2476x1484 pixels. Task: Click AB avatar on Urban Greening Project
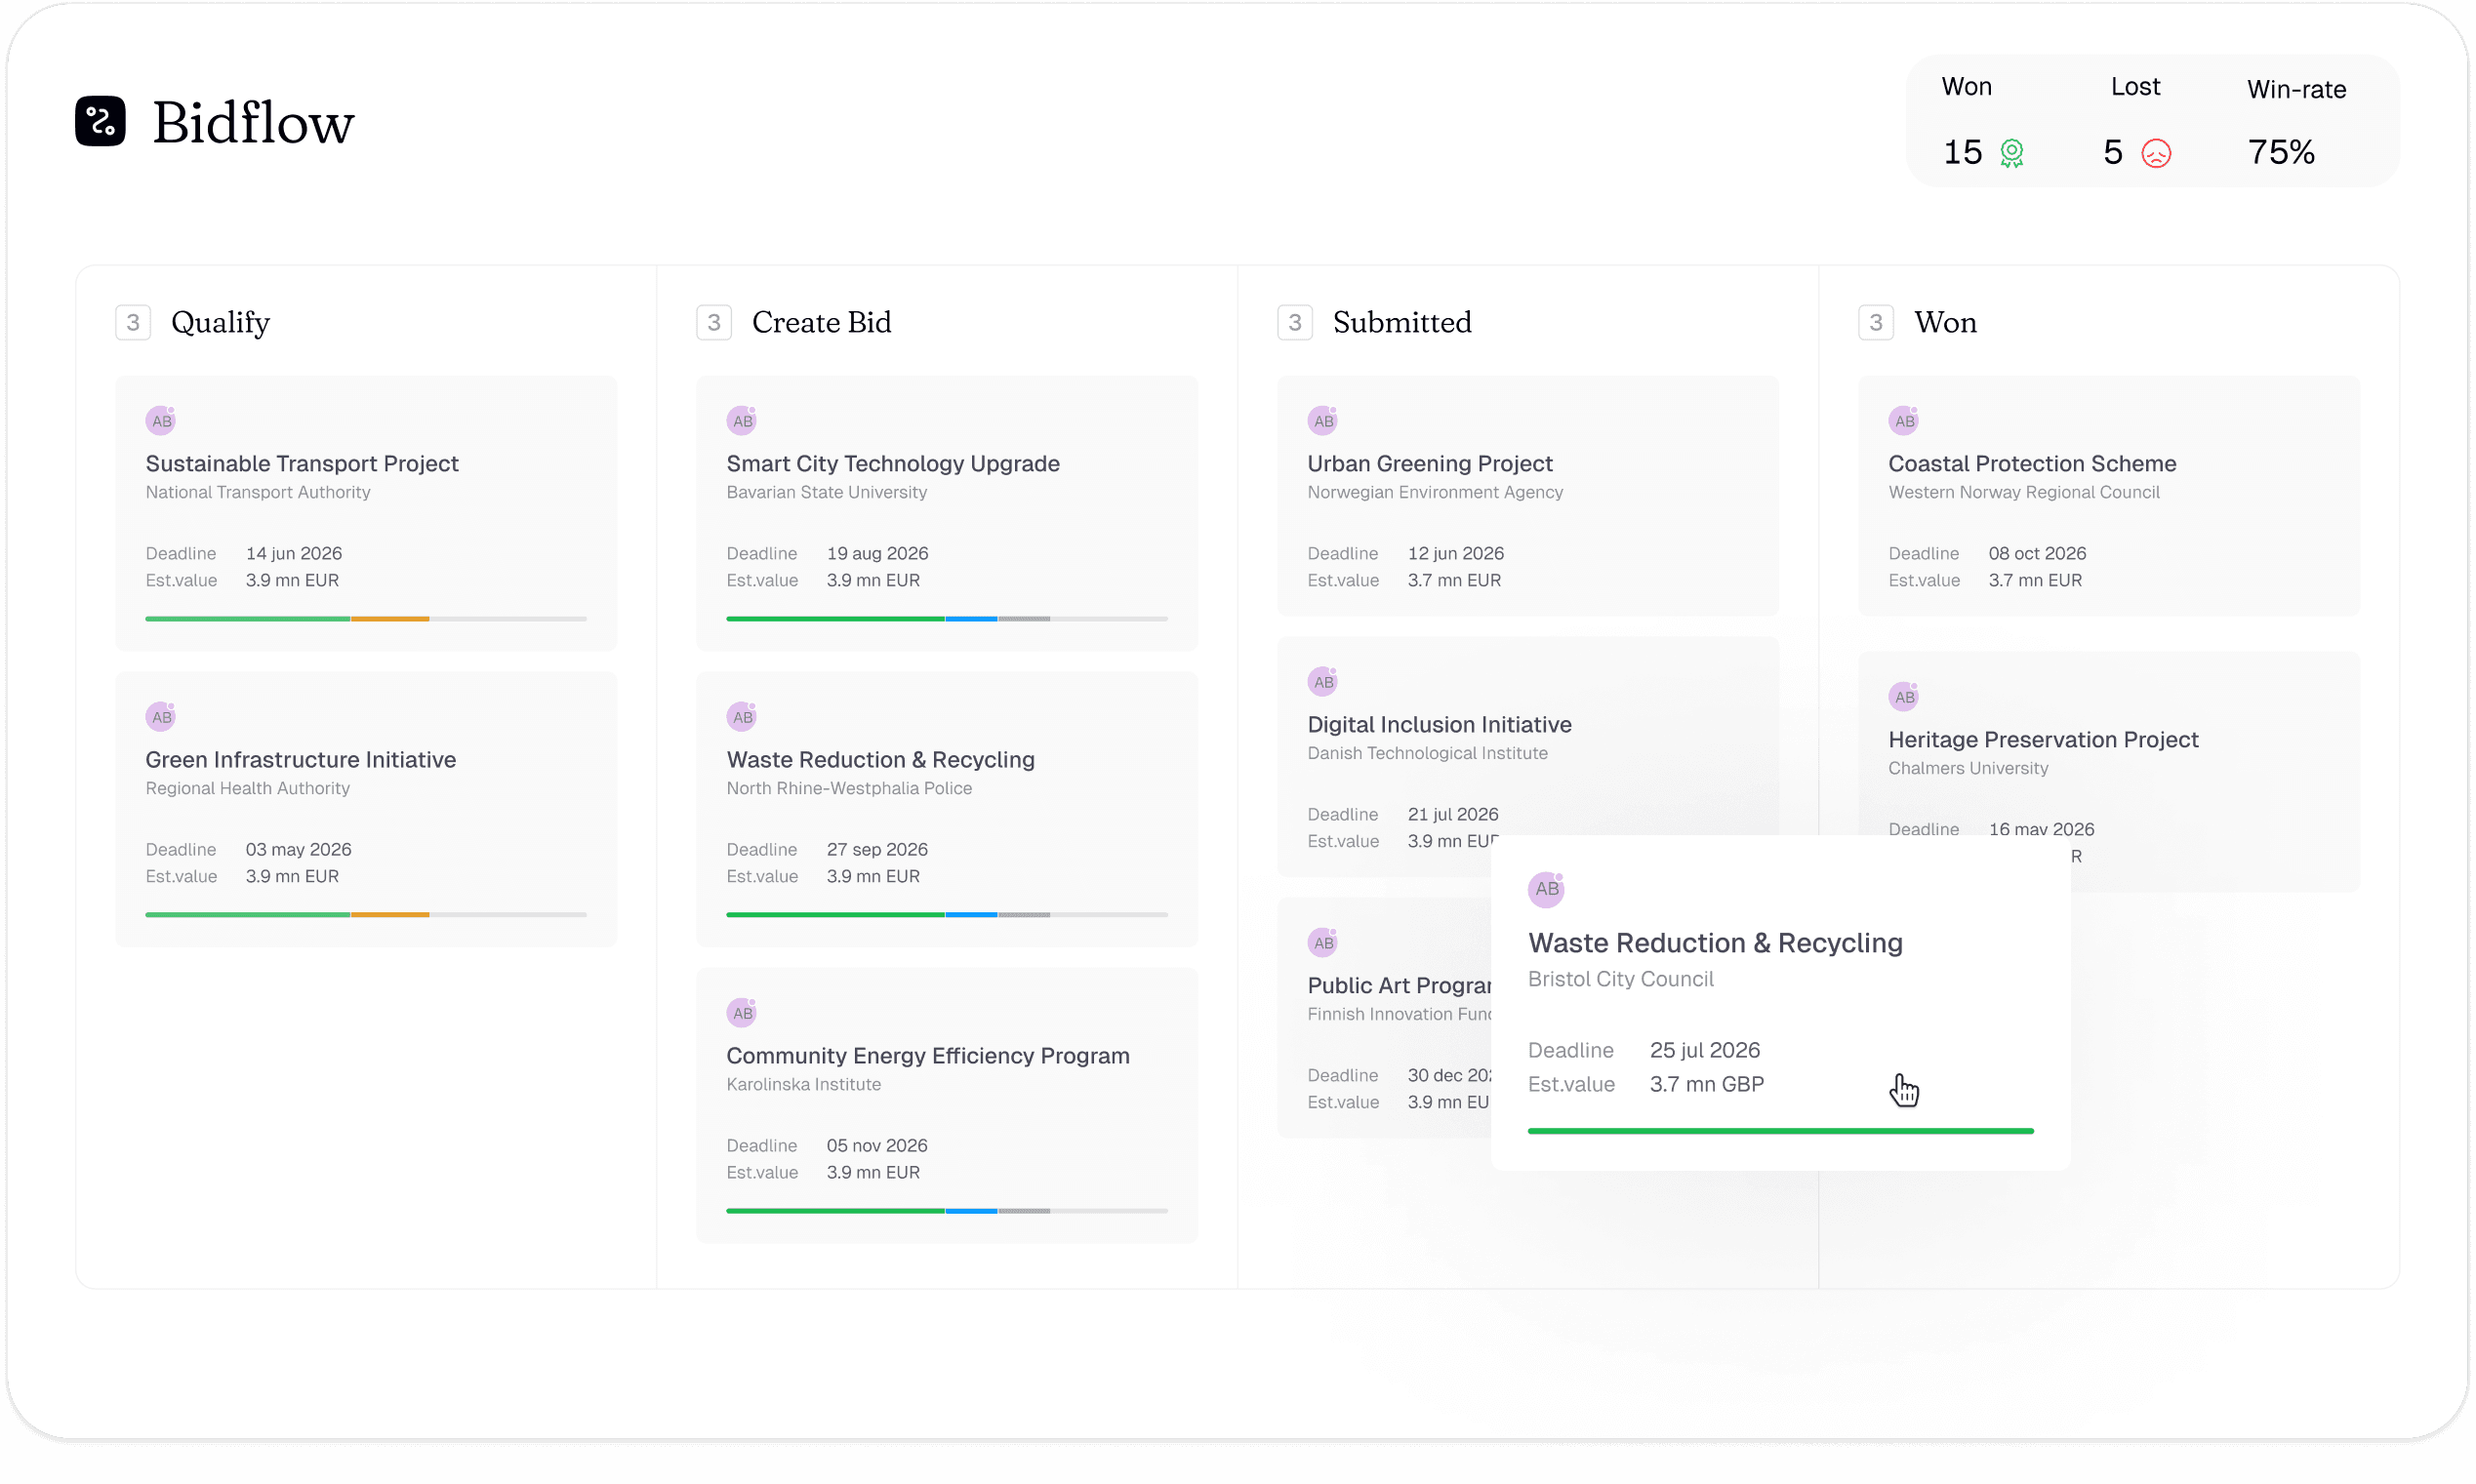(x=1322, y=420)
